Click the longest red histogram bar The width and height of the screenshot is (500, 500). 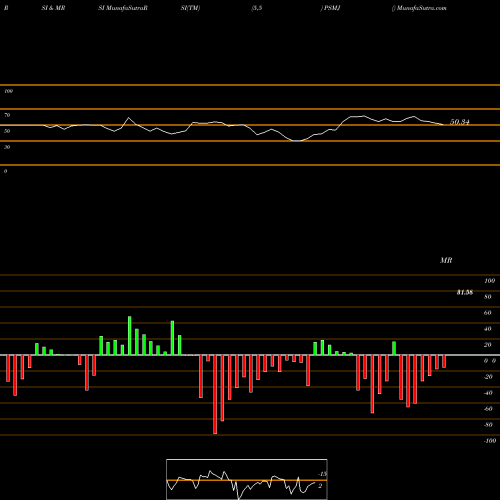[x=215, y=394]
